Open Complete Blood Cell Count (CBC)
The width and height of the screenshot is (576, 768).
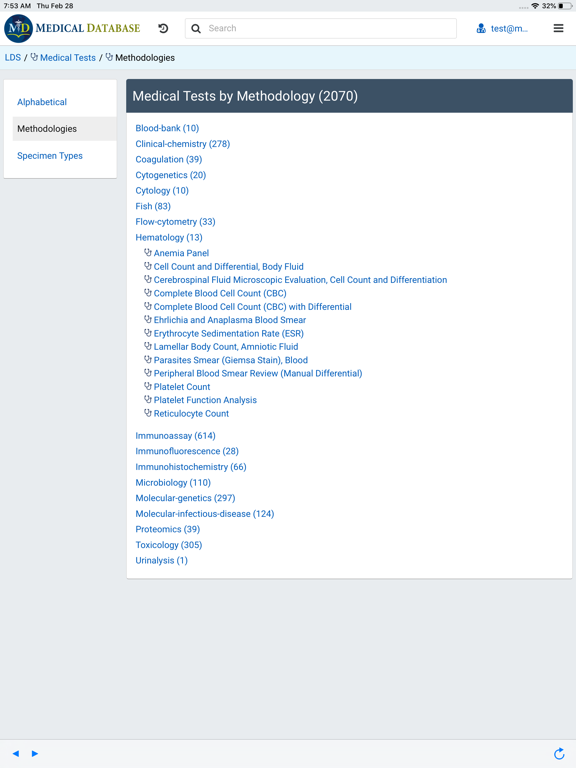(x=220, y=293)
